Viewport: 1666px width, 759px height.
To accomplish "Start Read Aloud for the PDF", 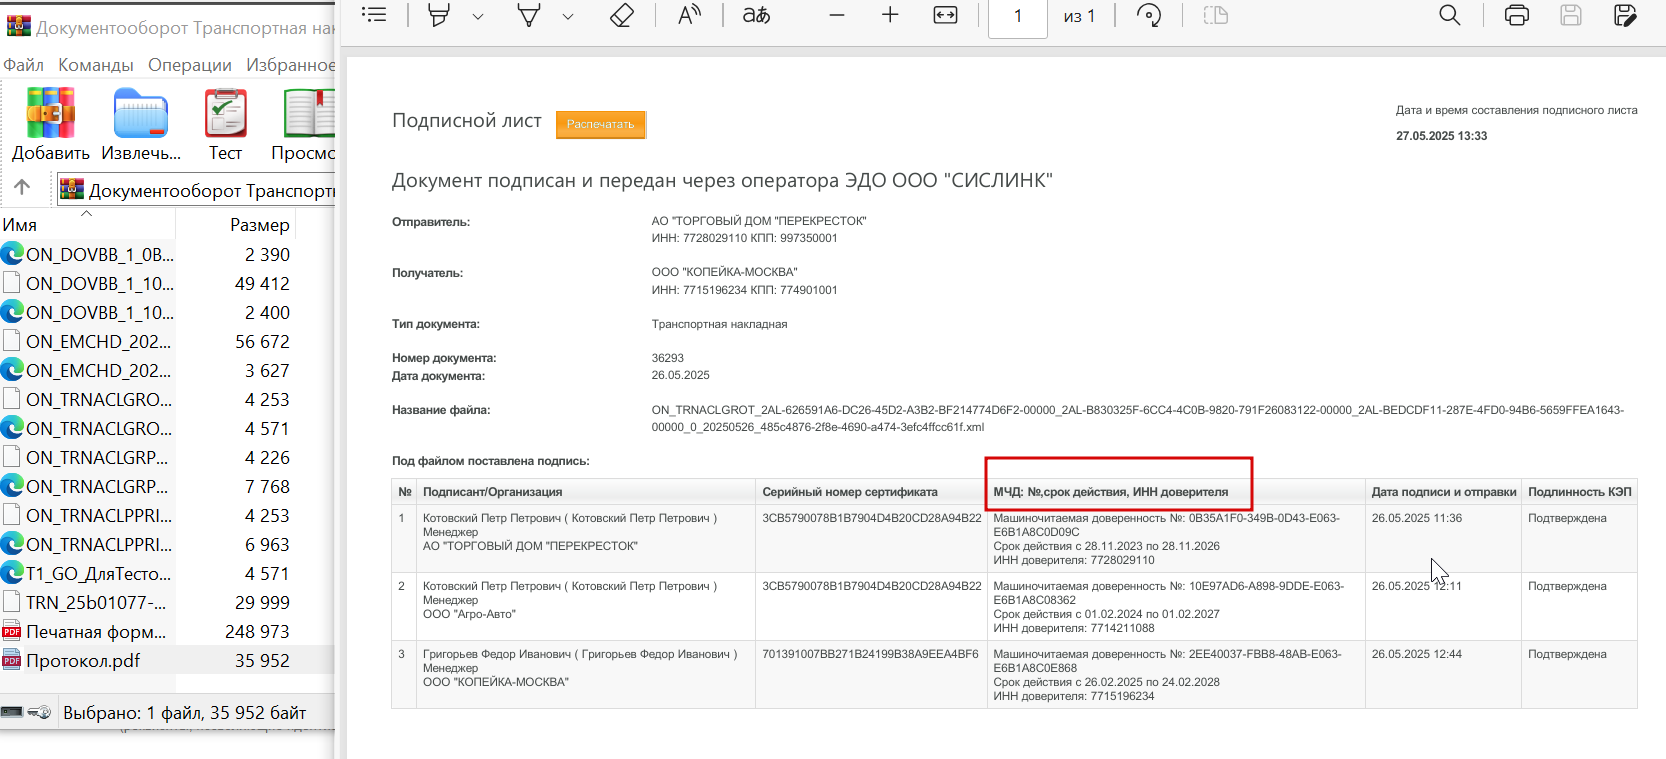I will point(689,15).
